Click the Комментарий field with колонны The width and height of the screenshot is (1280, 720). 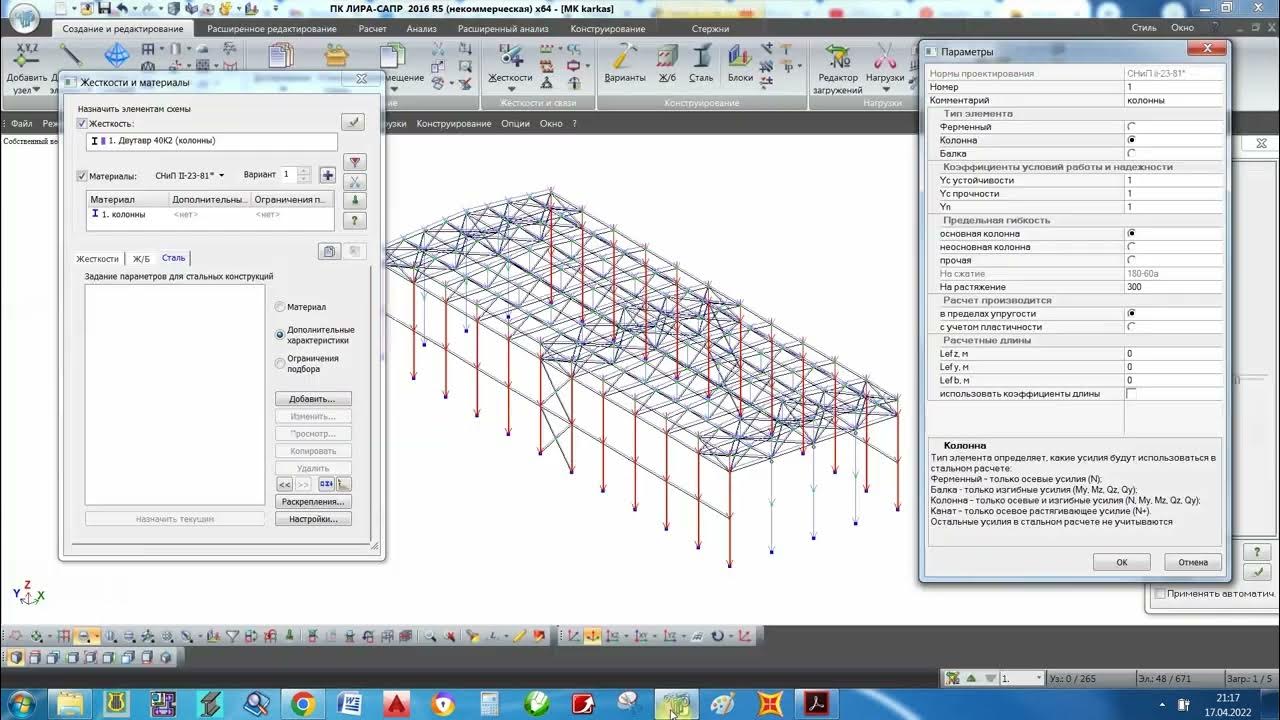[x=1173, y=100]
